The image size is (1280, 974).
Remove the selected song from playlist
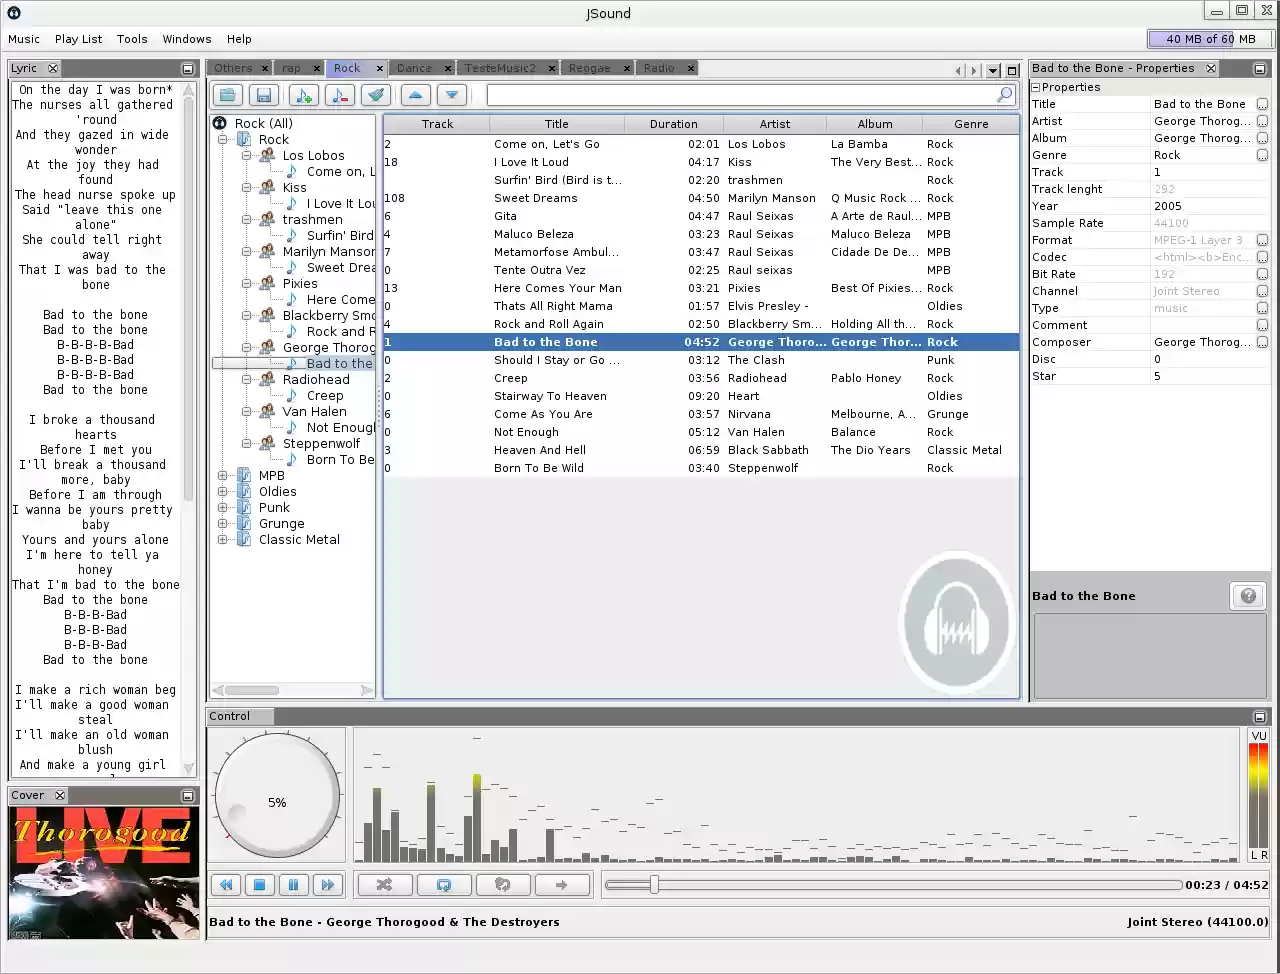tap(340, 94)
